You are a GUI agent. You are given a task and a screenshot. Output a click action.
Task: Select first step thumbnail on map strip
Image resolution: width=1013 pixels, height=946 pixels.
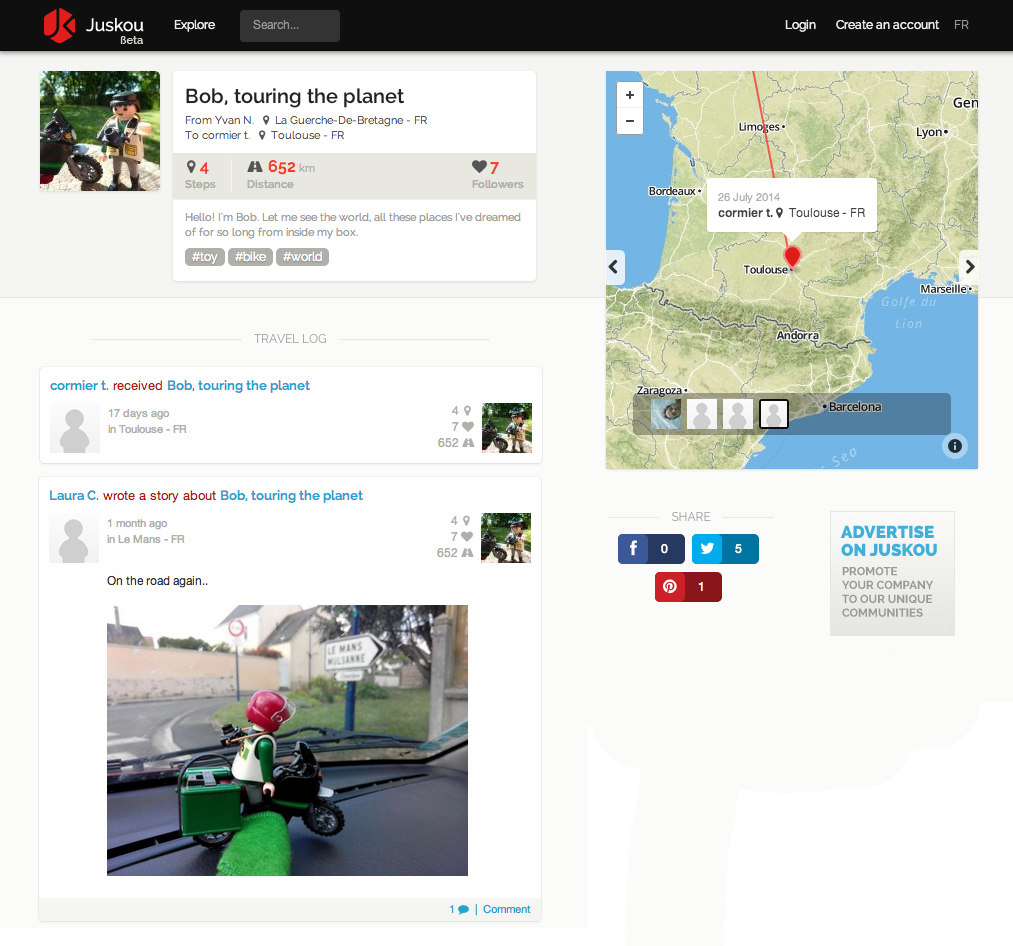(x=666, y=414)
